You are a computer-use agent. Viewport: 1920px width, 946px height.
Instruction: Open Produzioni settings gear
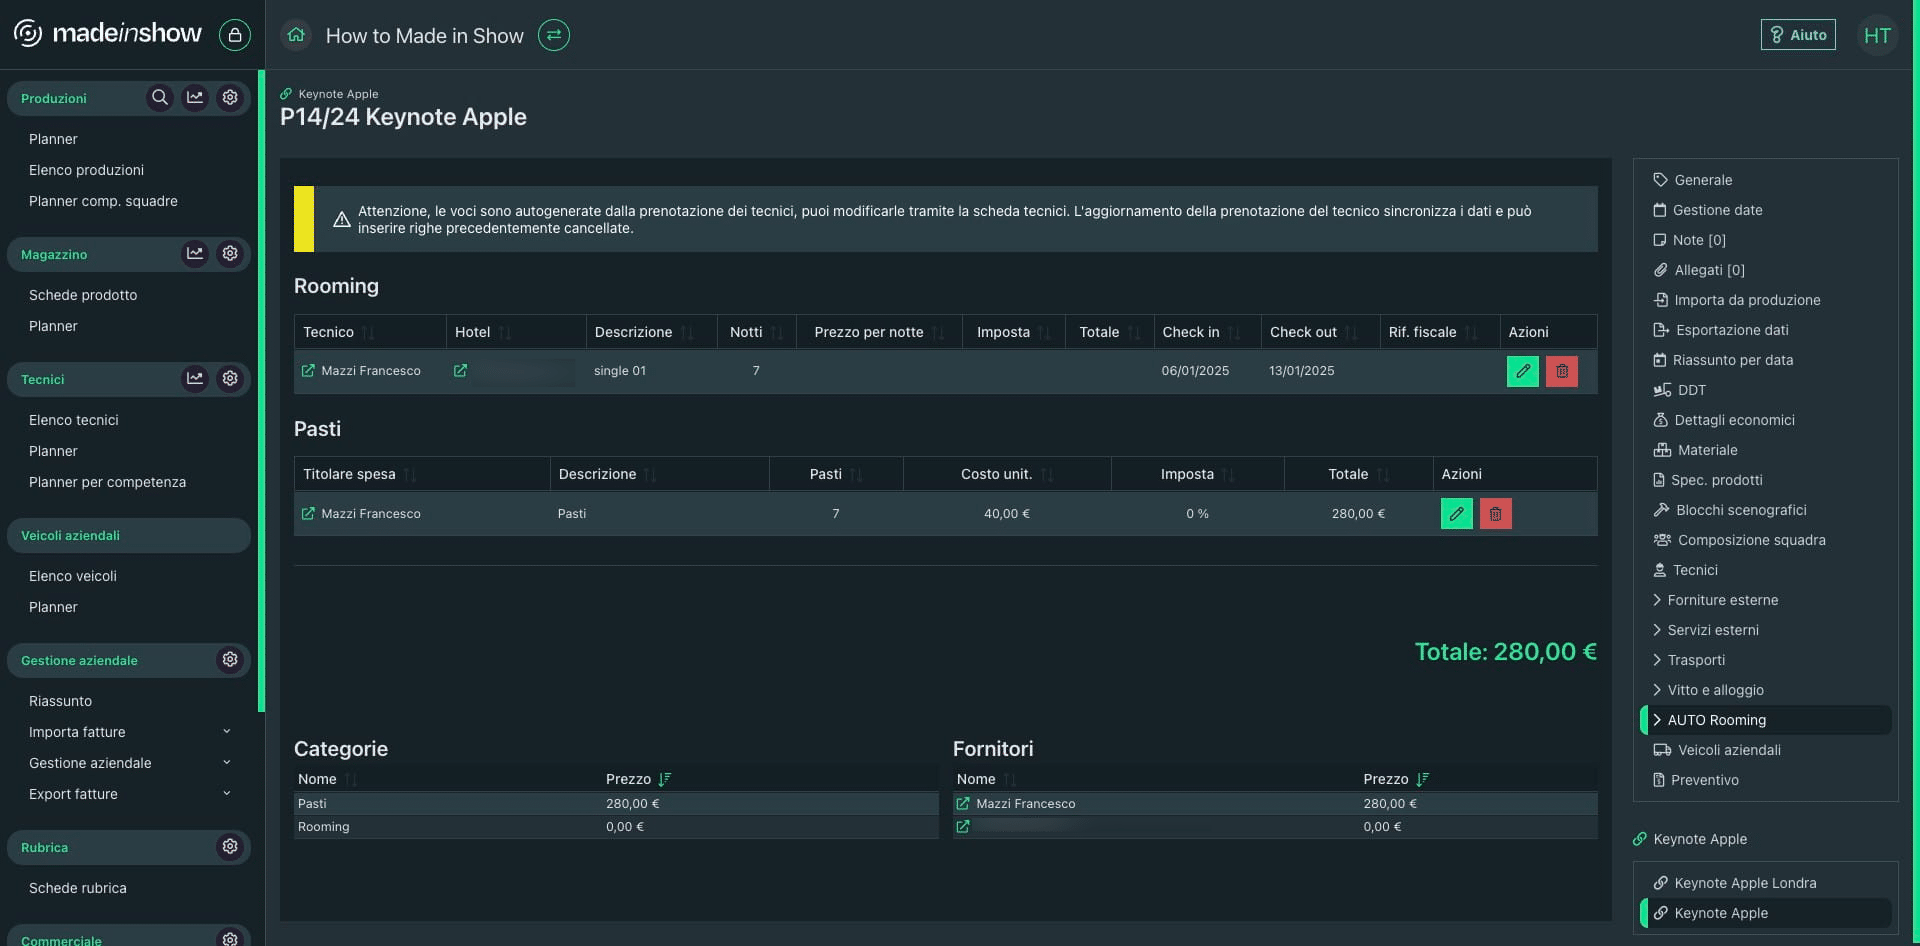(x=230, y=98)
